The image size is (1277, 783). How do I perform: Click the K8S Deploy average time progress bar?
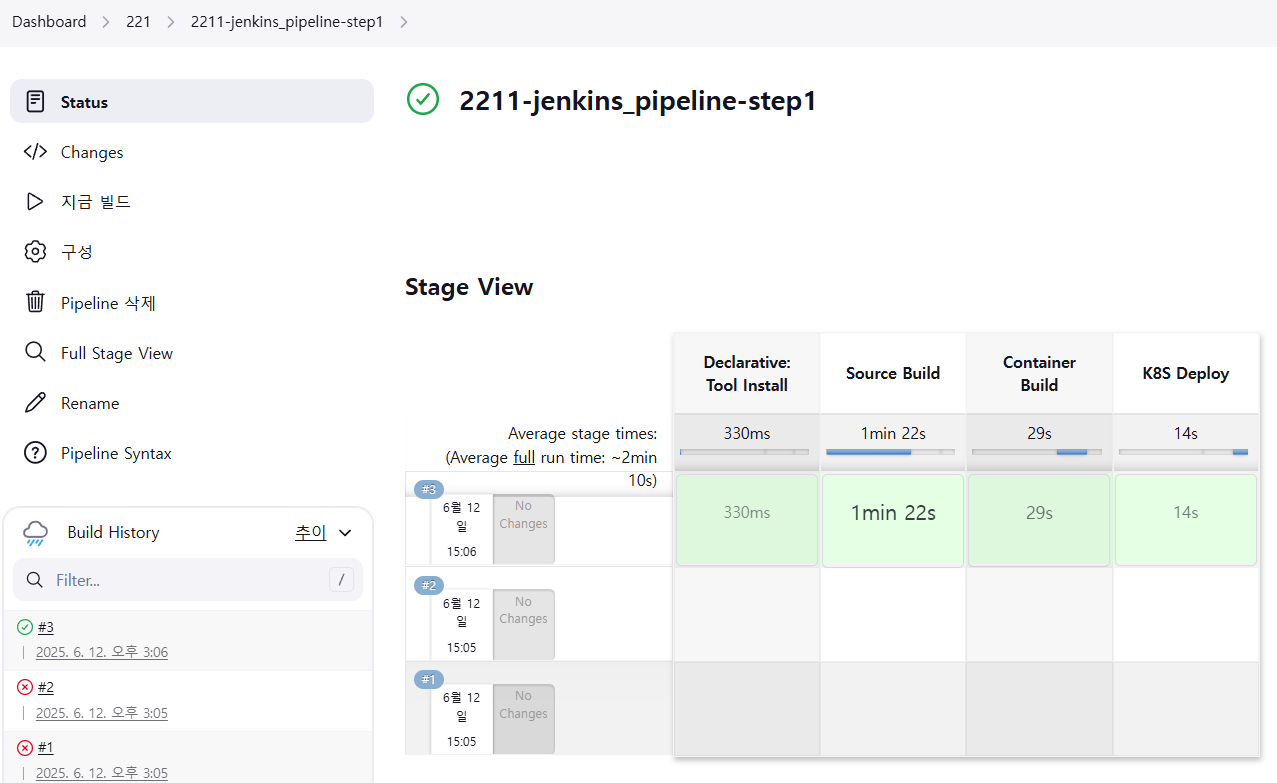1183,452
